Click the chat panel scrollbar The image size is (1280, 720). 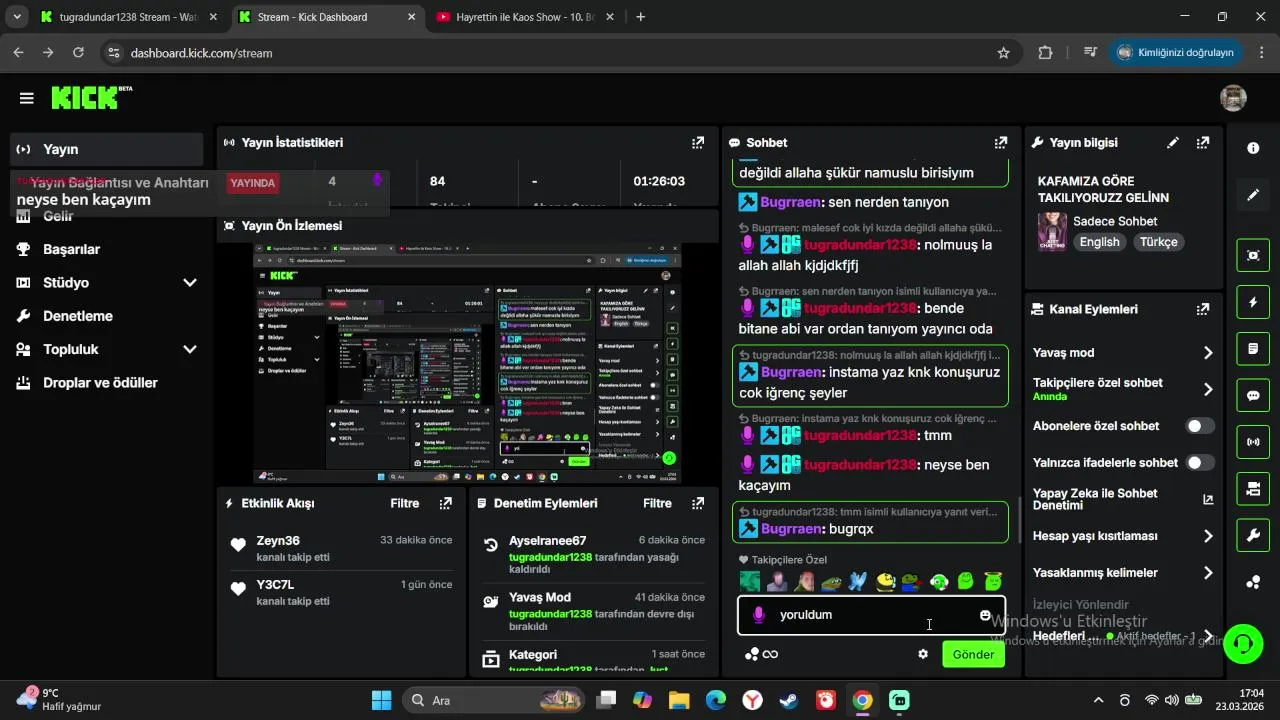[x=1018, y=518]
